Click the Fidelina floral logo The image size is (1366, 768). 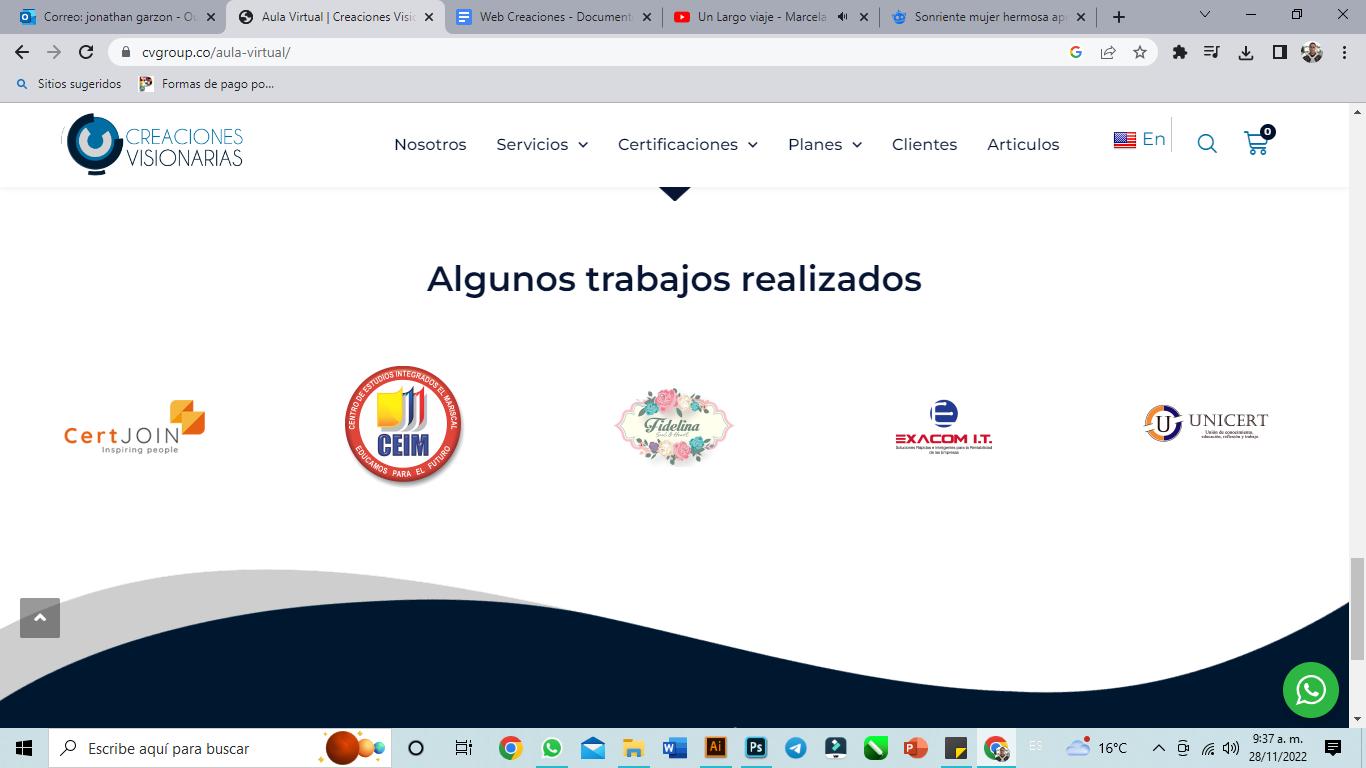click(674, 427)
